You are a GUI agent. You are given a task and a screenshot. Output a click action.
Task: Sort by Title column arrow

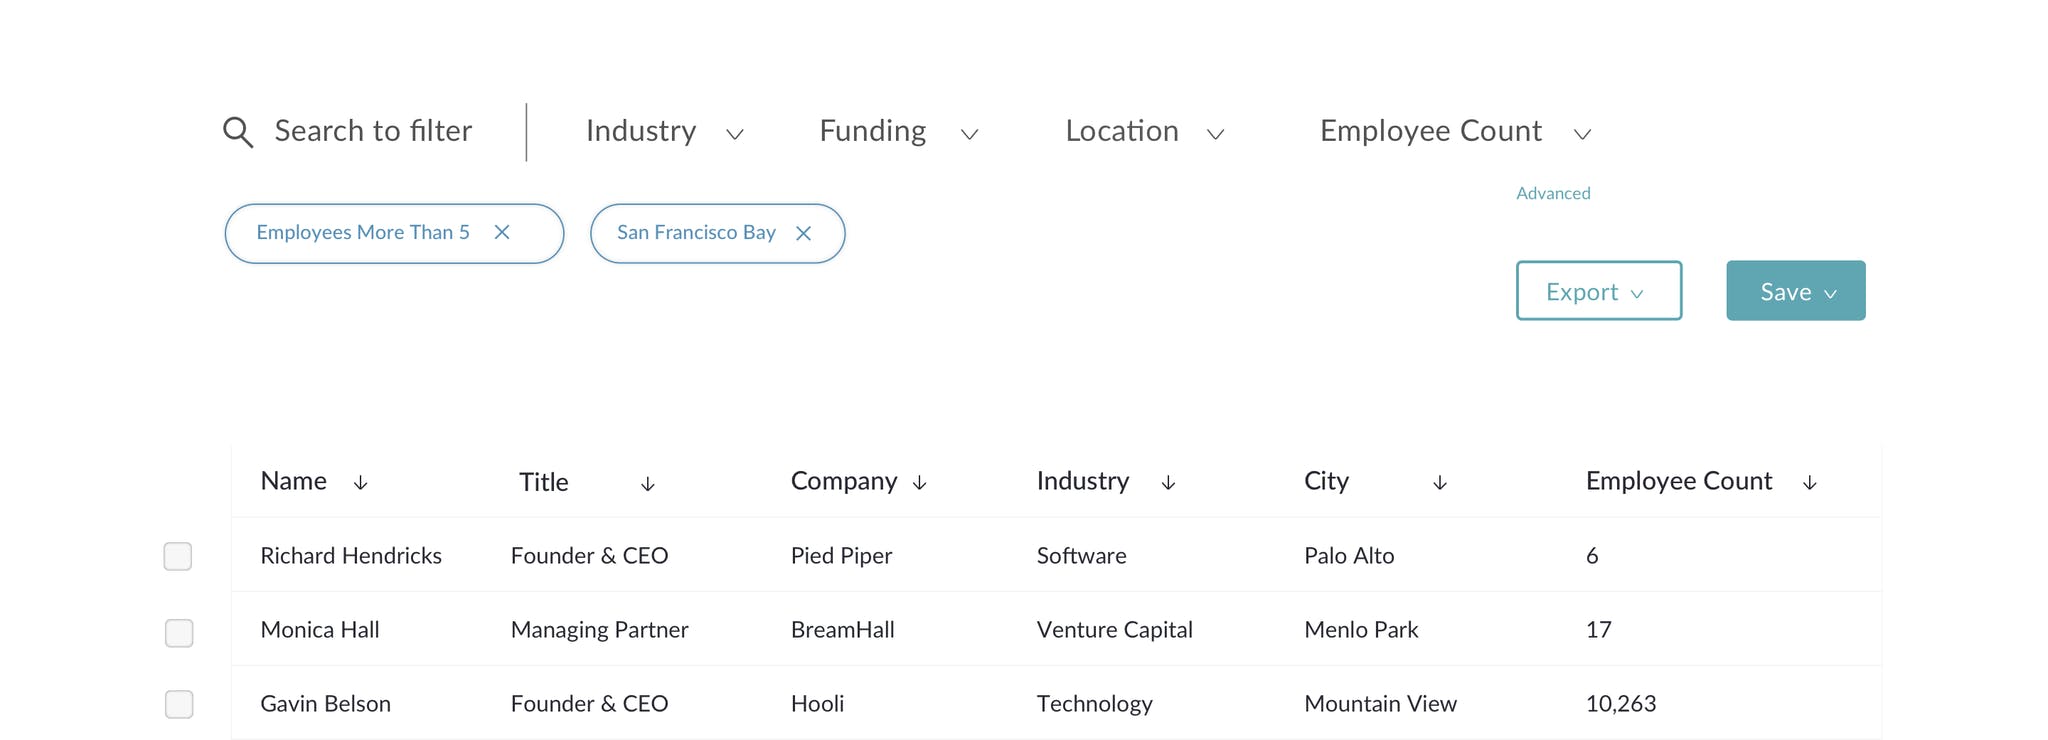point(648,484)
